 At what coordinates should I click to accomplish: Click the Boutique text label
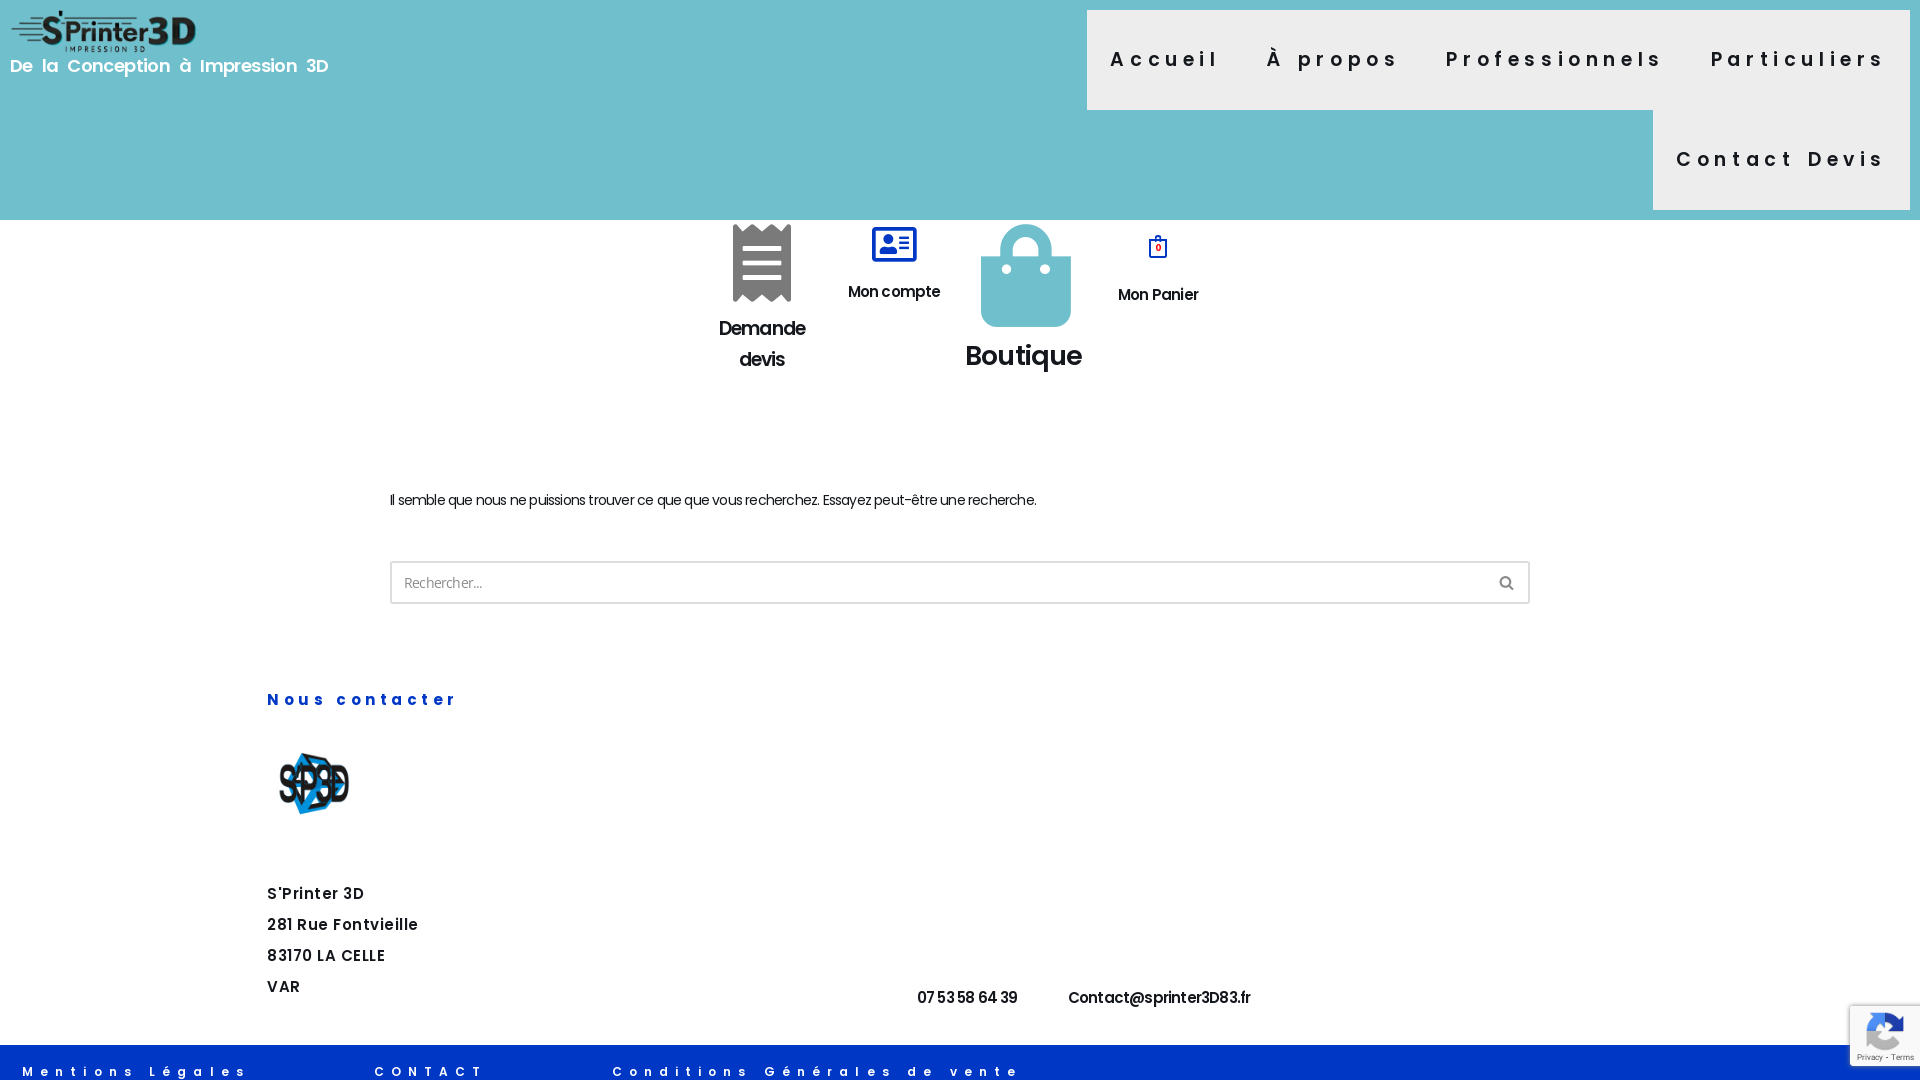pos(1023,356)
